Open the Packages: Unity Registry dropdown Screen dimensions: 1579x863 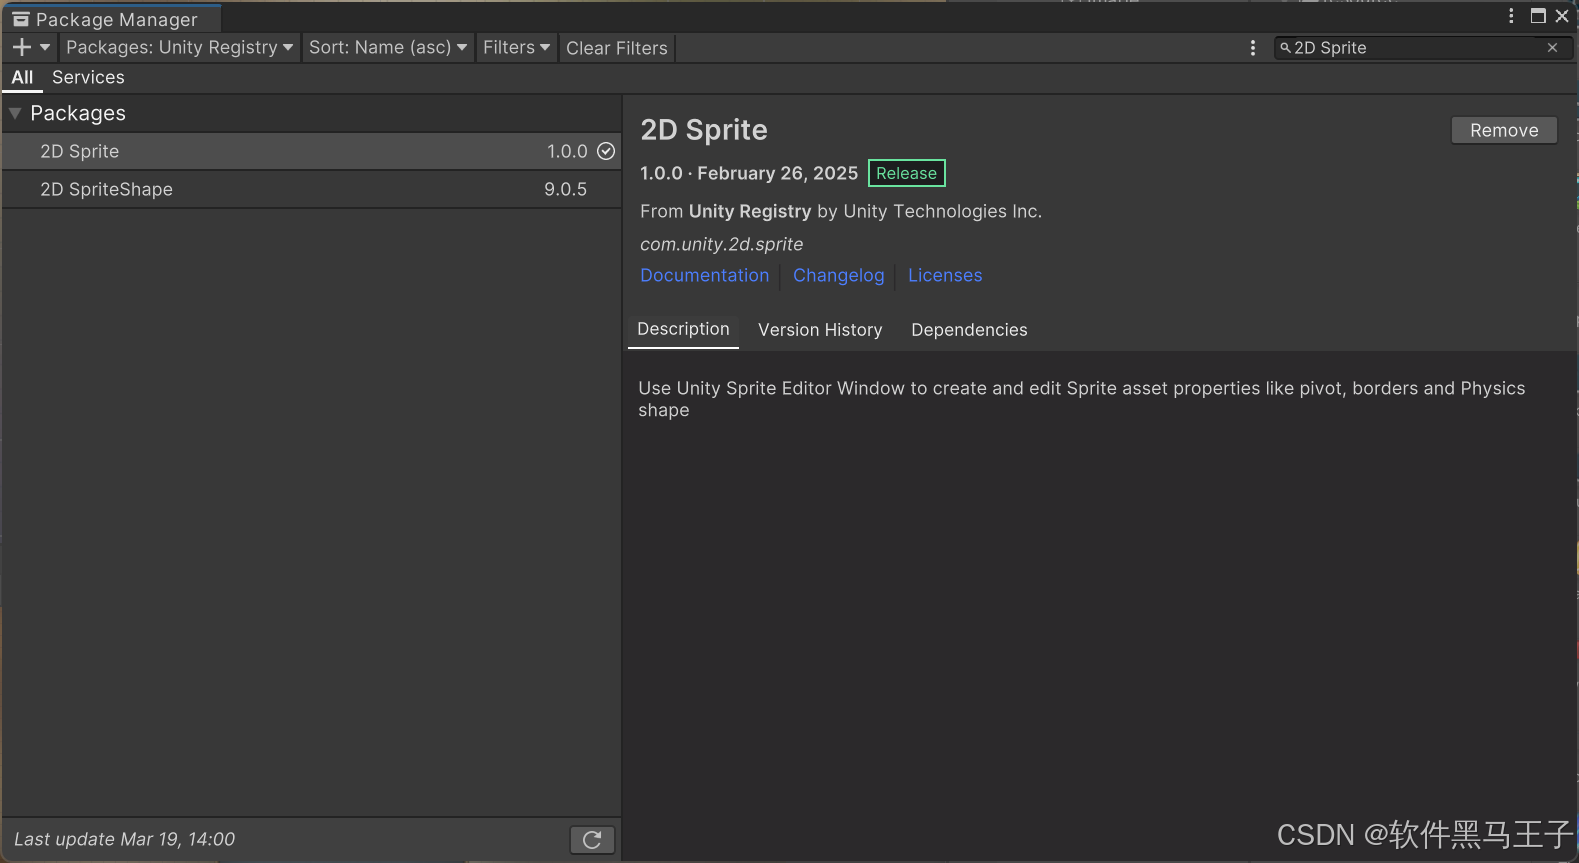point(179,47)
